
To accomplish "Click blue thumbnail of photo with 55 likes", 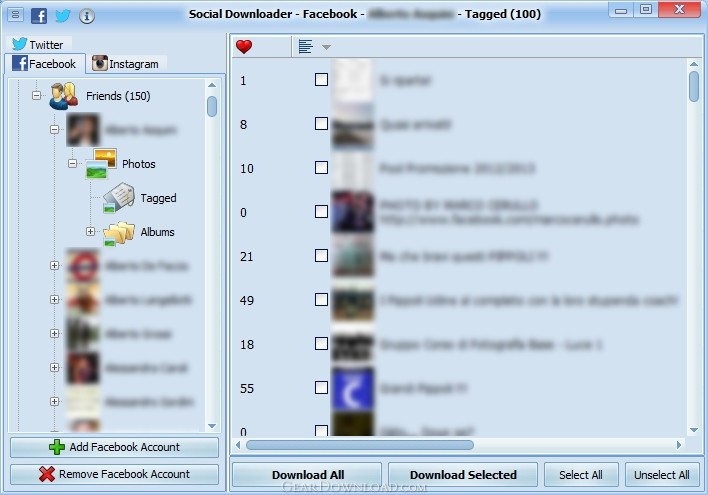I will point(353,389).
